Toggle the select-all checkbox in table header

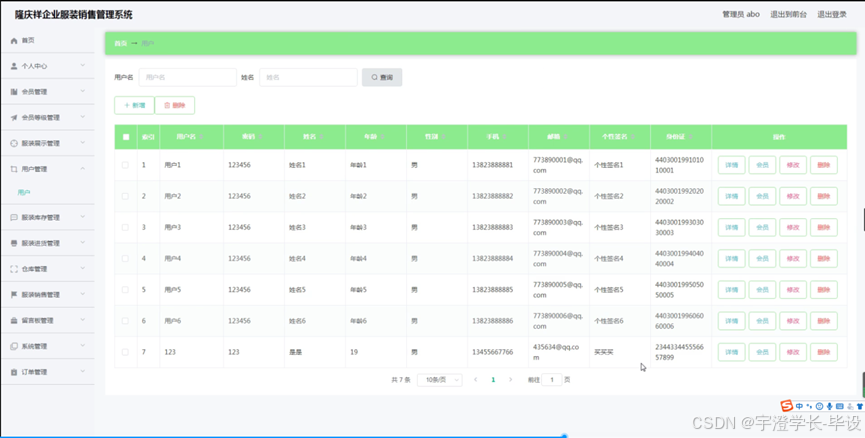(x=126, y=137)
